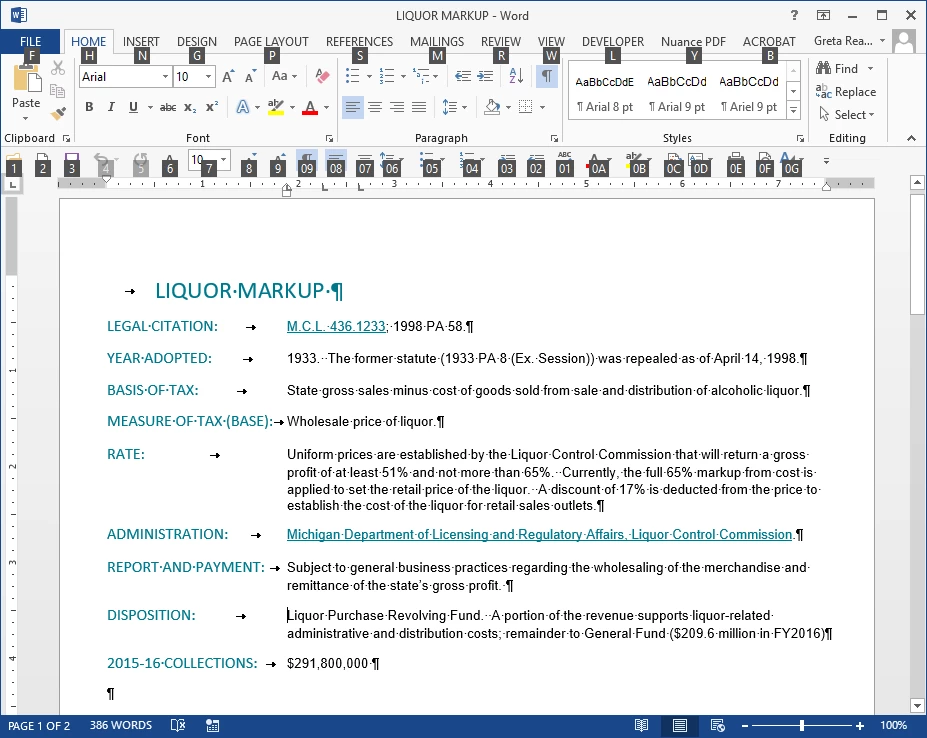Image resolution: width=927 pixels, height=738 pixels.
Task: Click the tab selector at ruler corner
Action: (x=13, y=184)
